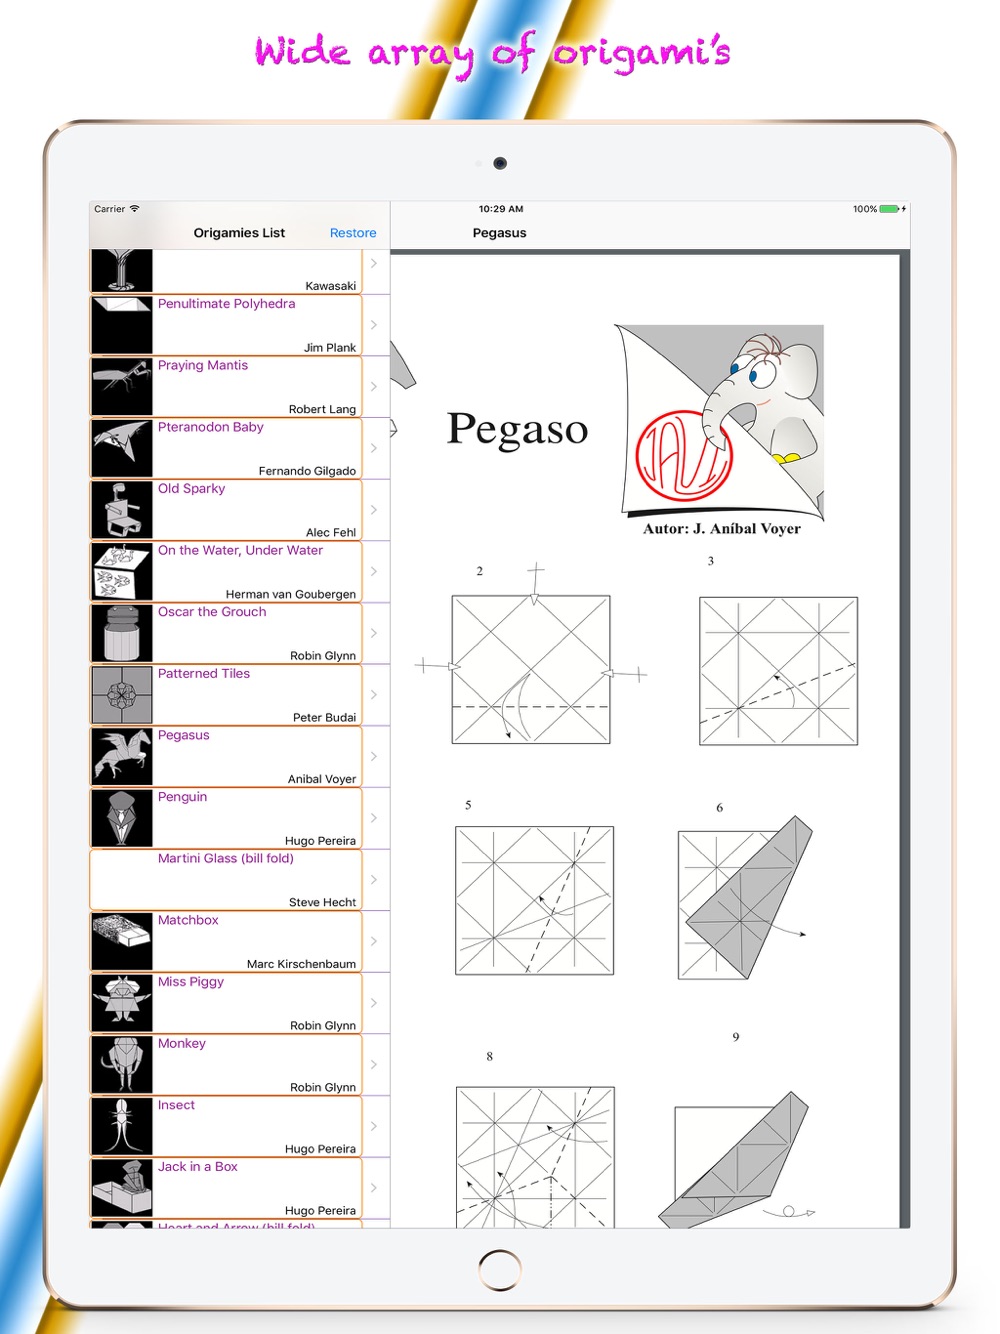Tap the Oscar the Grouch thumbnail

click(122, 634)
